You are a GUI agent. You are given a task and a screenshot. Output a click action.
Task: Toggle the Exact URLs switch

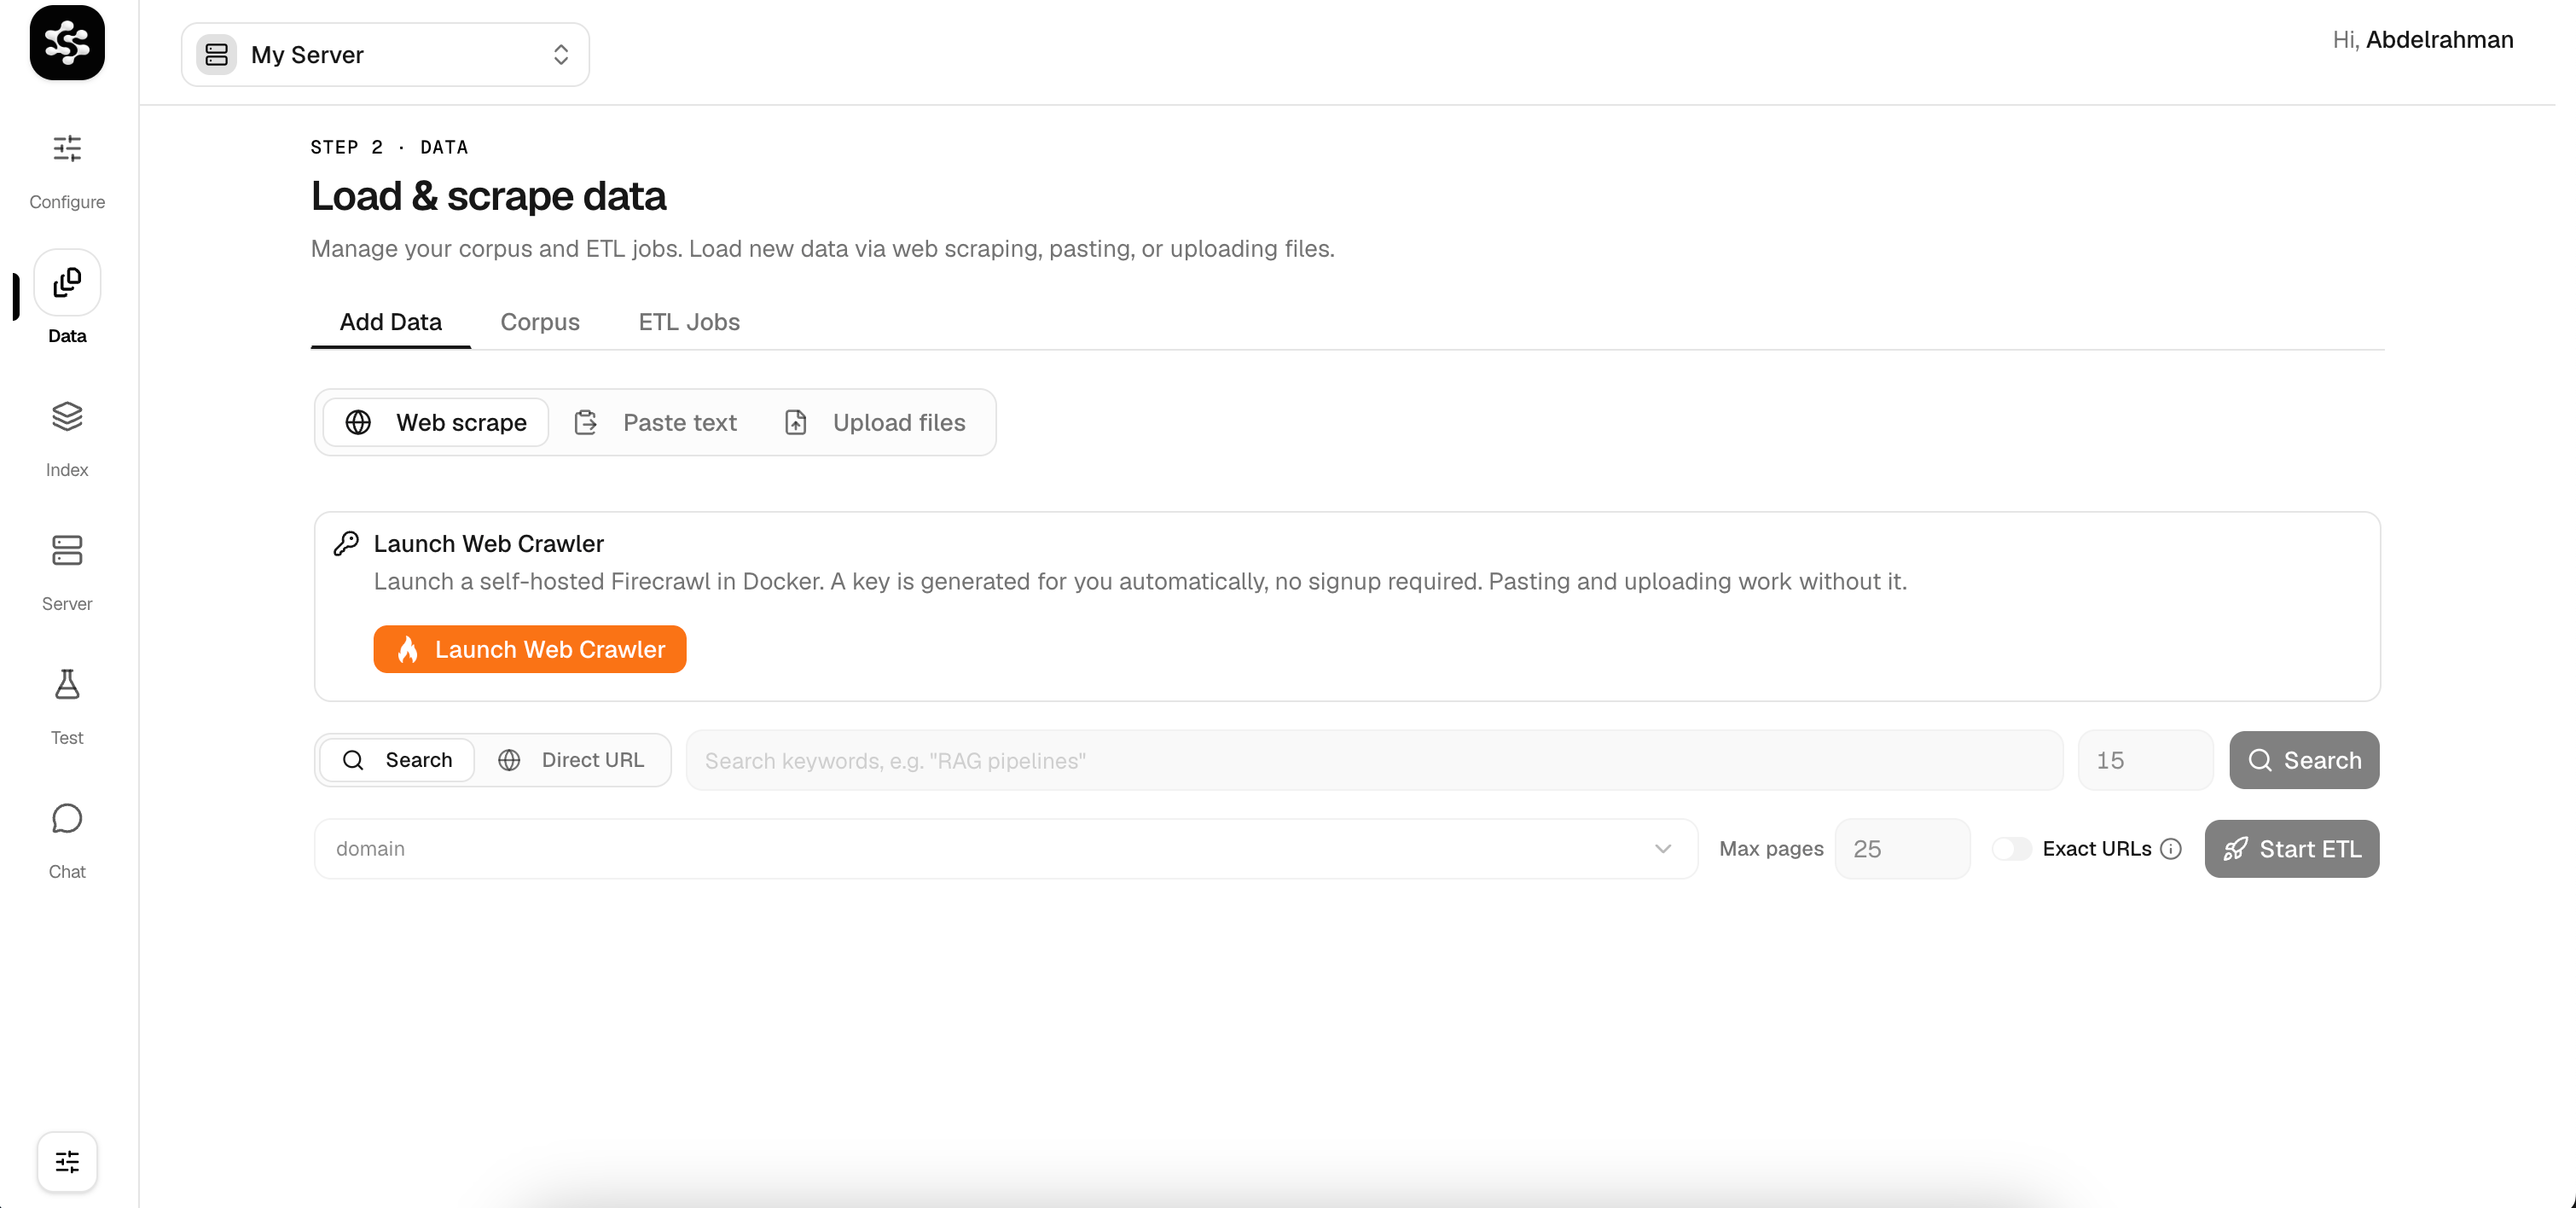coord(2011,849)
